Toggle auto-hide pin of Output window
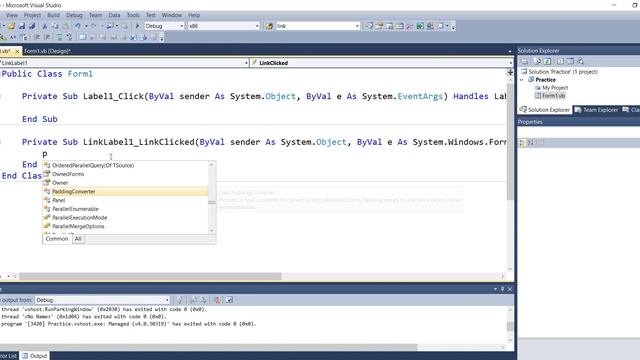The height and width of the screenshot is (360, 640). [x=502, y=289]
